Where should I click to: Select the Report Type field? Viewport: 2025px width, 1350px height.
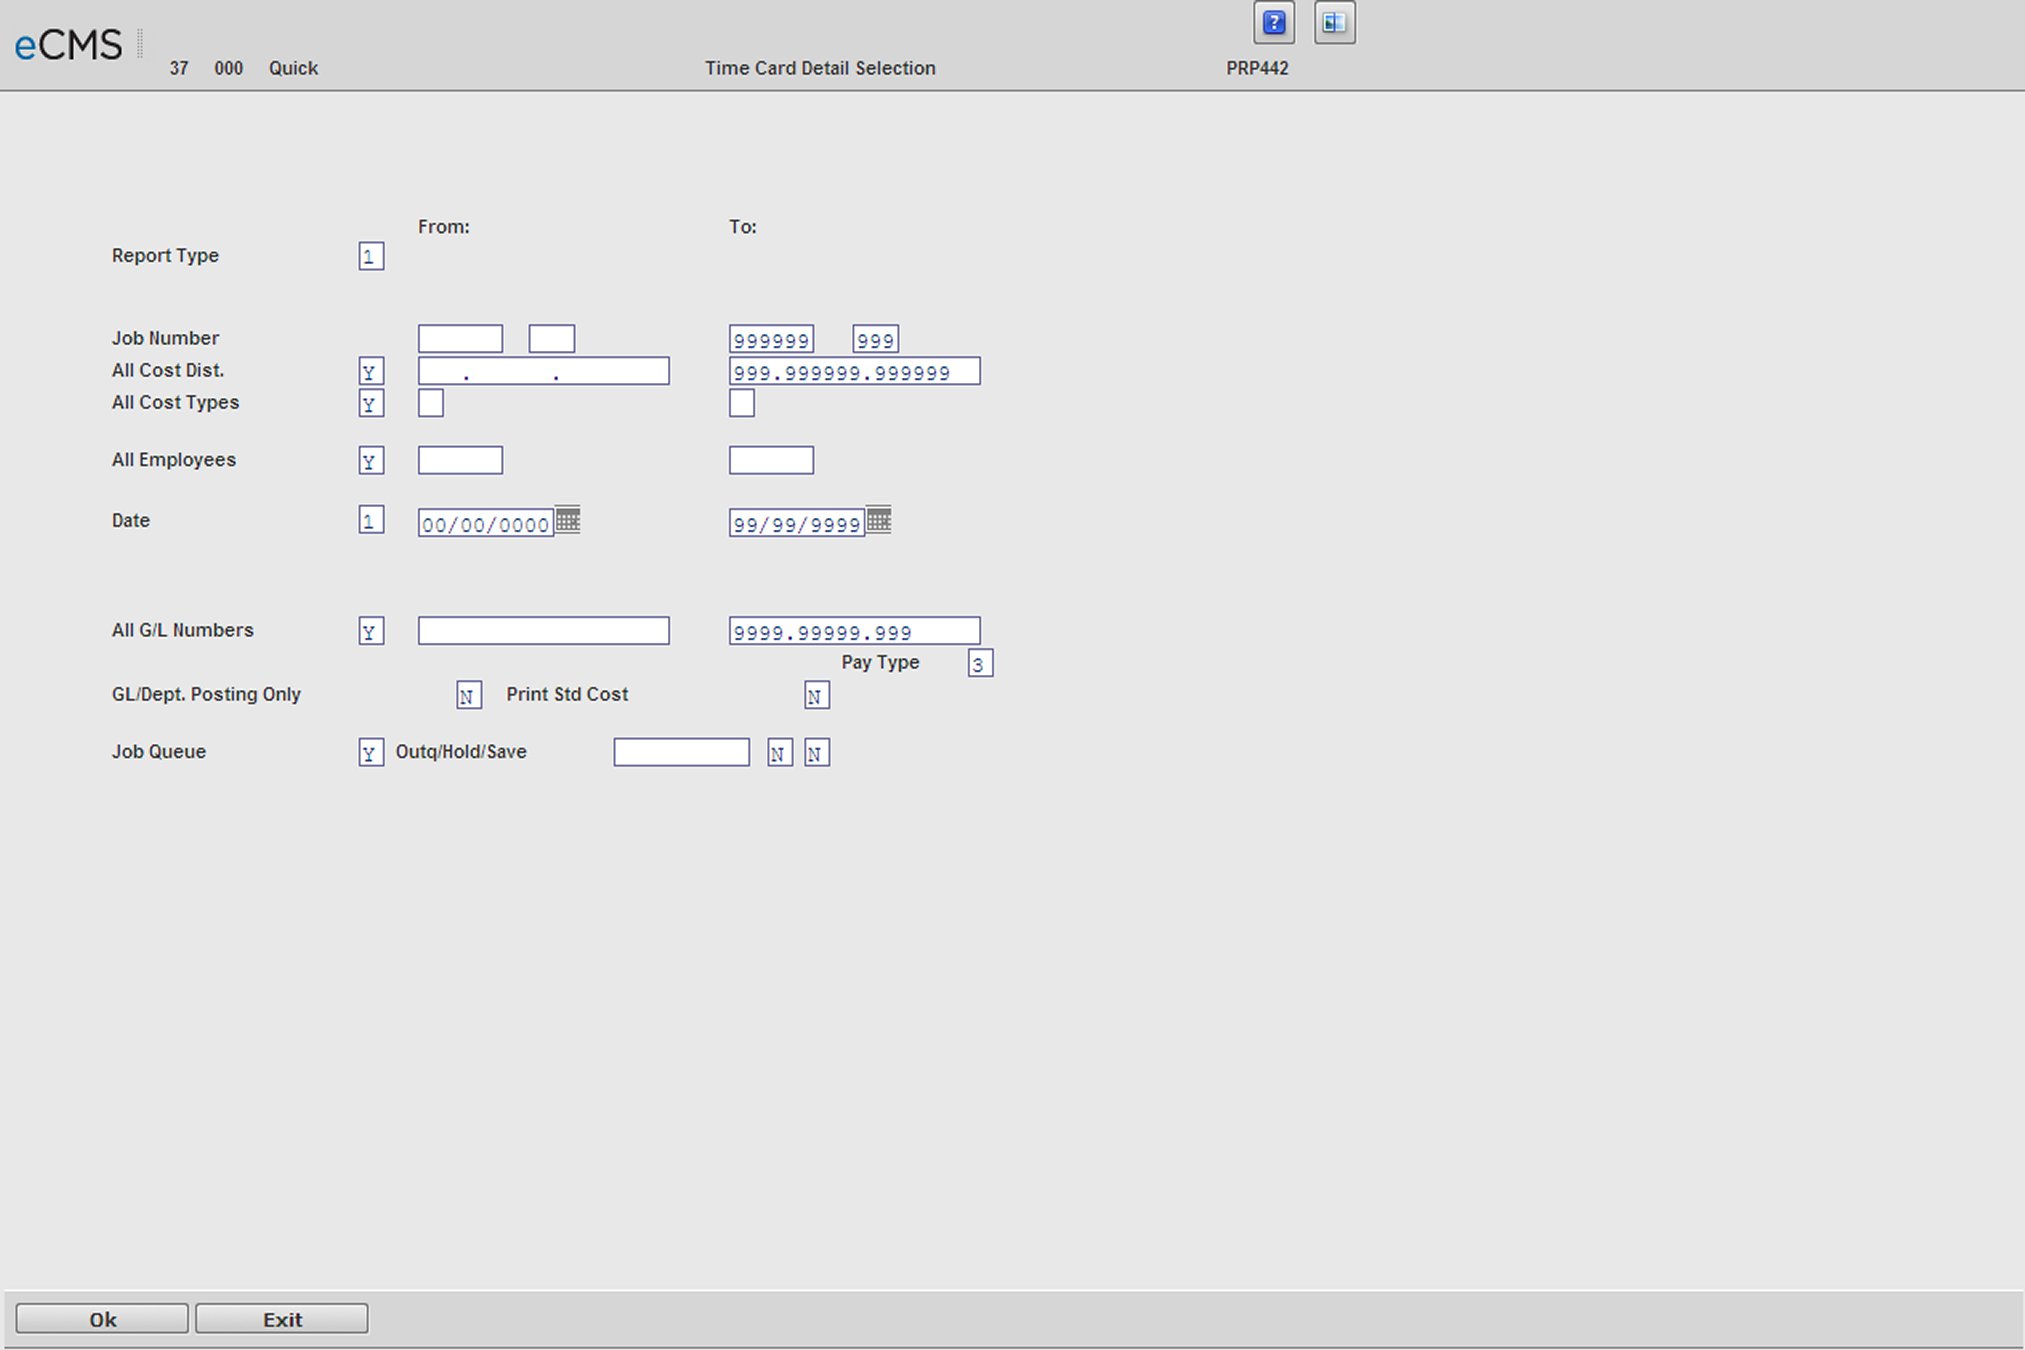click(371, 256)
